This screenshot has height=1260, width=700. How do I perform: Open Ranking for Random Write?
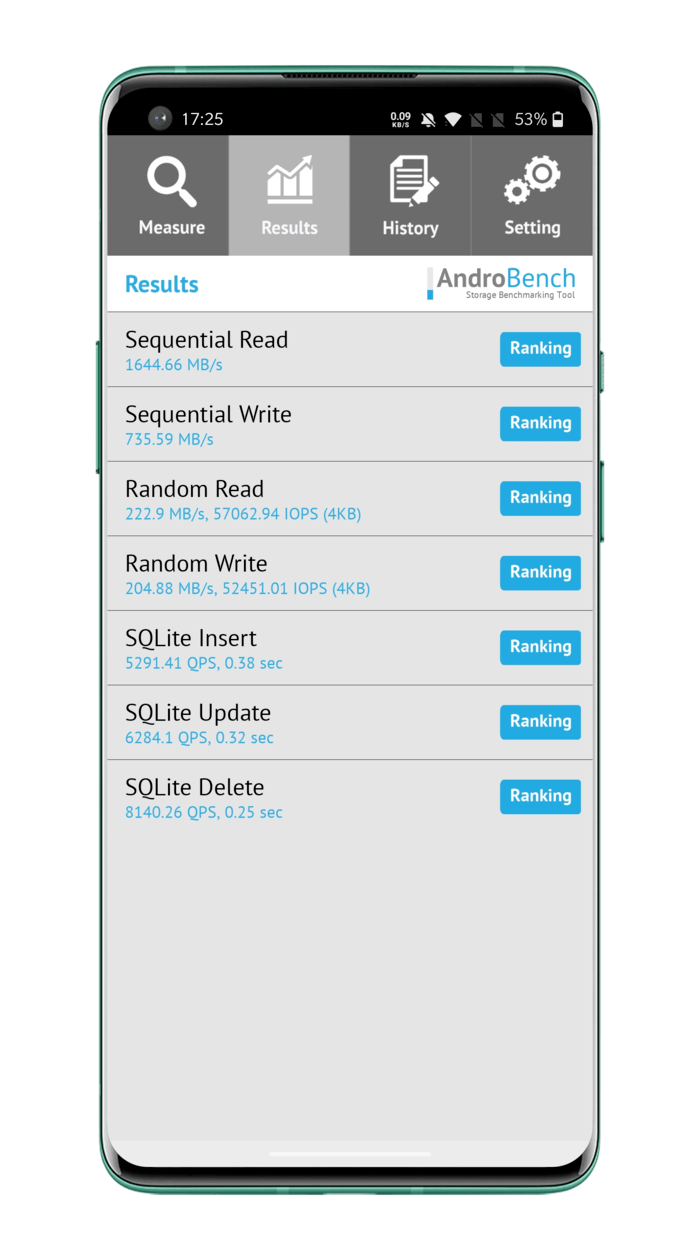540,572
